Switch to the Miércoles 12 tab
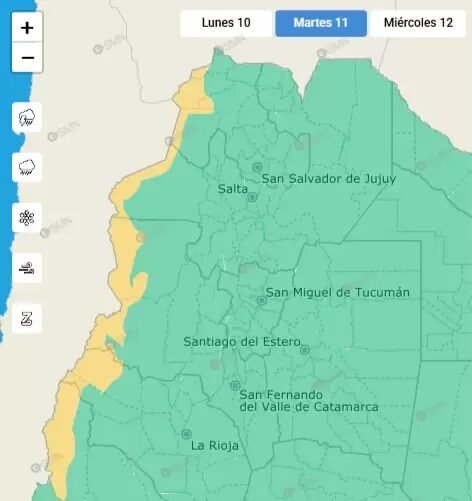This screenshot has height=501, width=472. [x=418, y=23]
